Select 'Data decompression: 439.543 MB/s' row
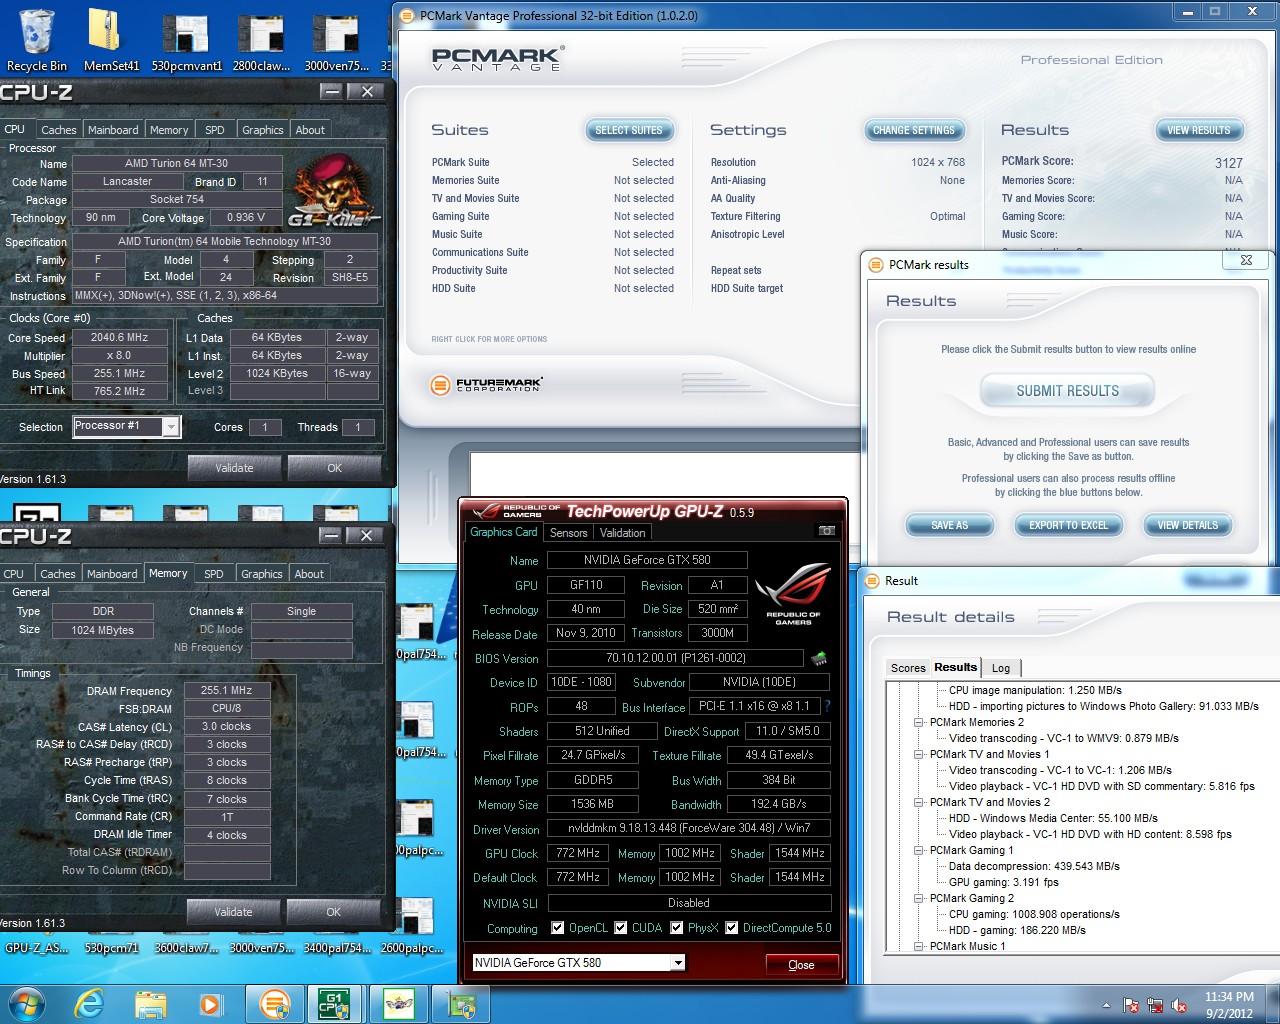Screen dimensions: 1280x1024 pyautogui.click(x=1034, y=866)
